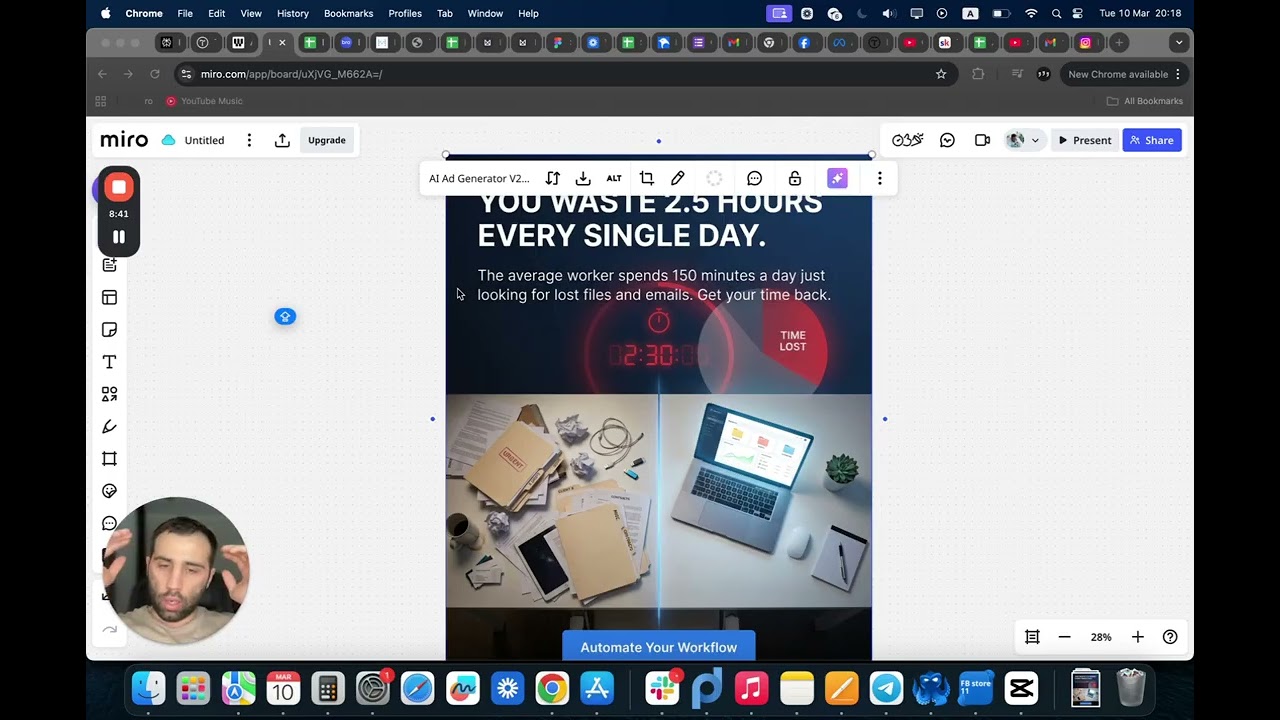Open the Bookmarks menu in Chrome
Viewport: 1280px width, 720px height.
point(348,13)
